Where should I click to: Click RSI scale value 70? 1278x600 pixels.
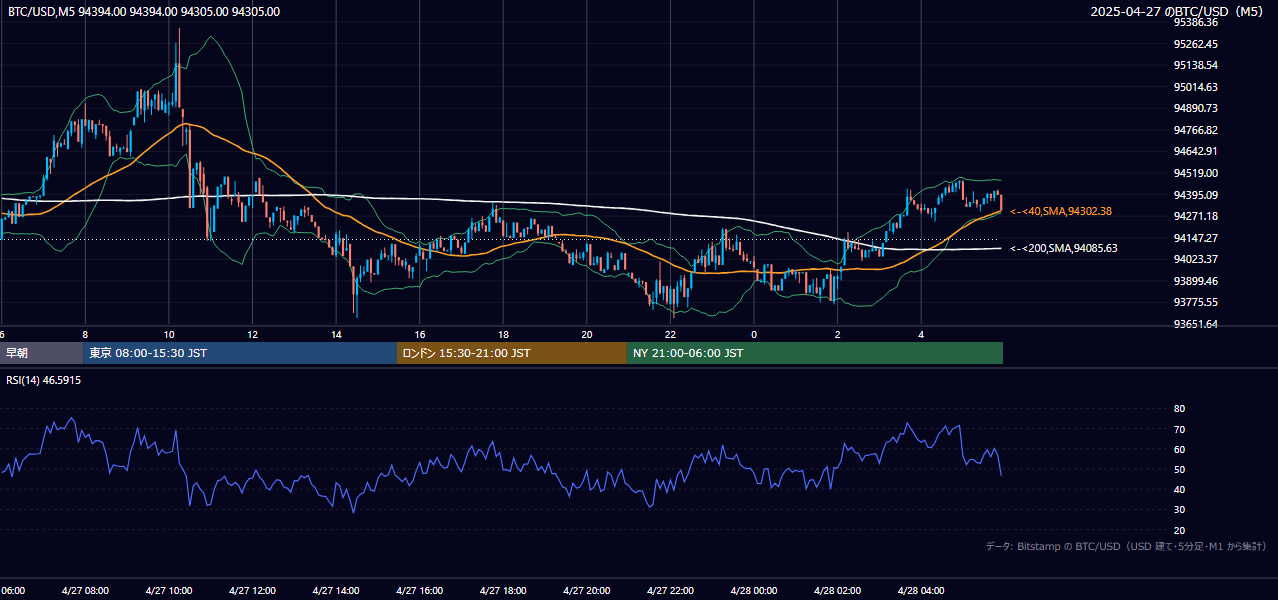tap(1179, 429)
